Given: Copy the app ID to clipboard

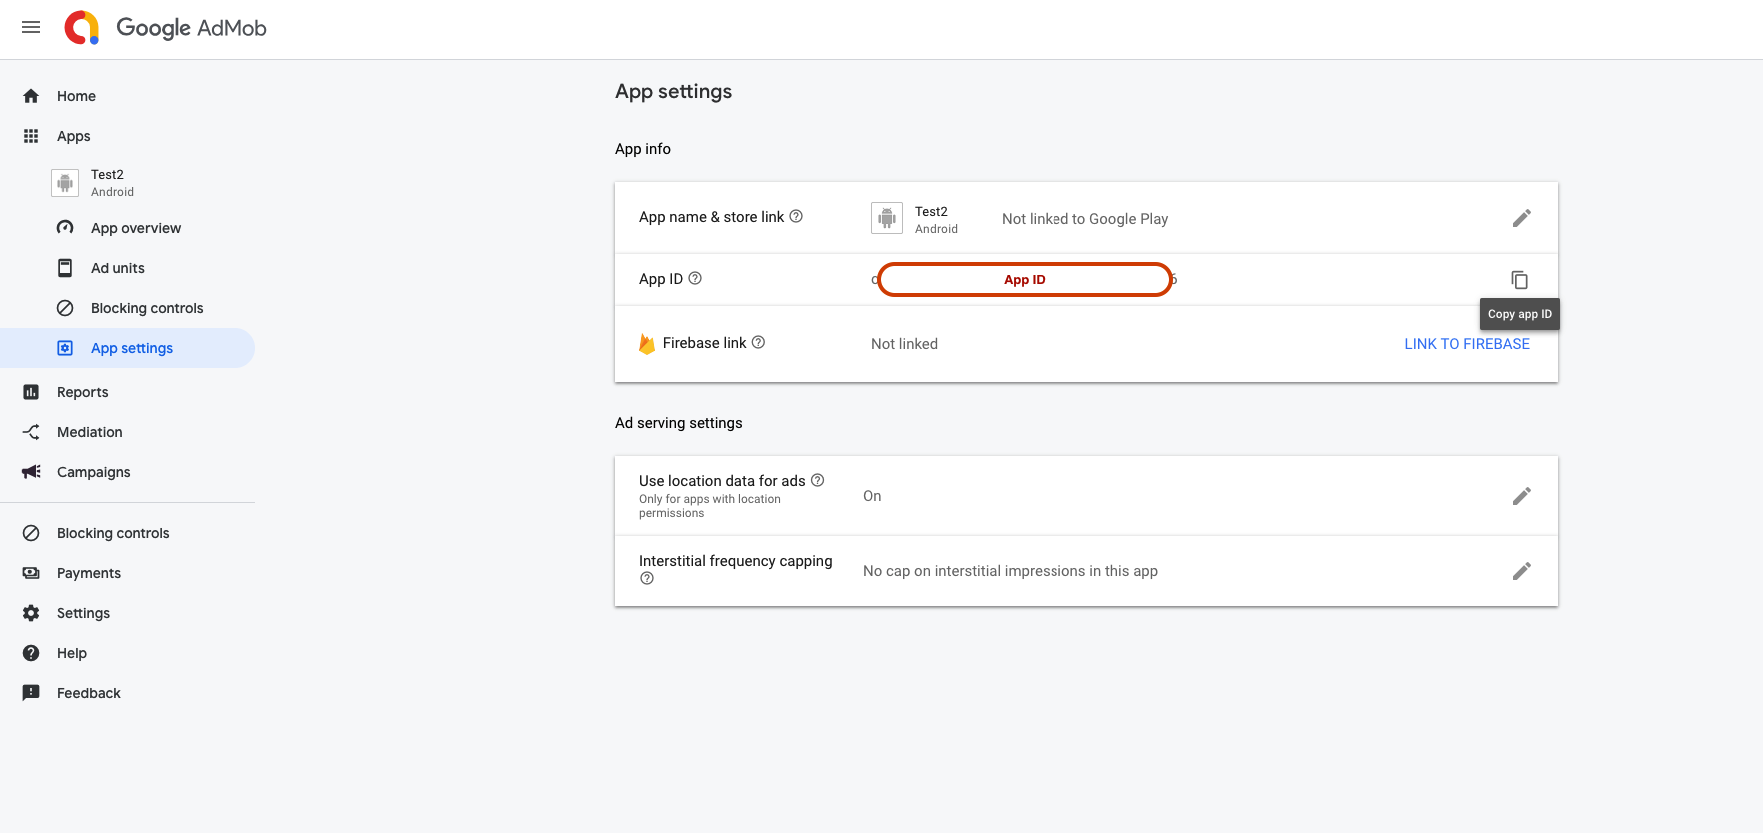Looking at the screenshot, I should pyautogui.click(x=1519, y=280).
